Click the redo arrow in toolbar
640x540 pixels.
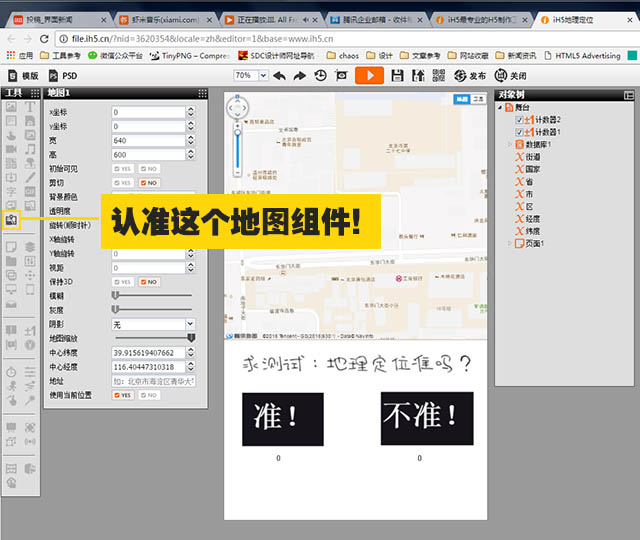(299, 75)
